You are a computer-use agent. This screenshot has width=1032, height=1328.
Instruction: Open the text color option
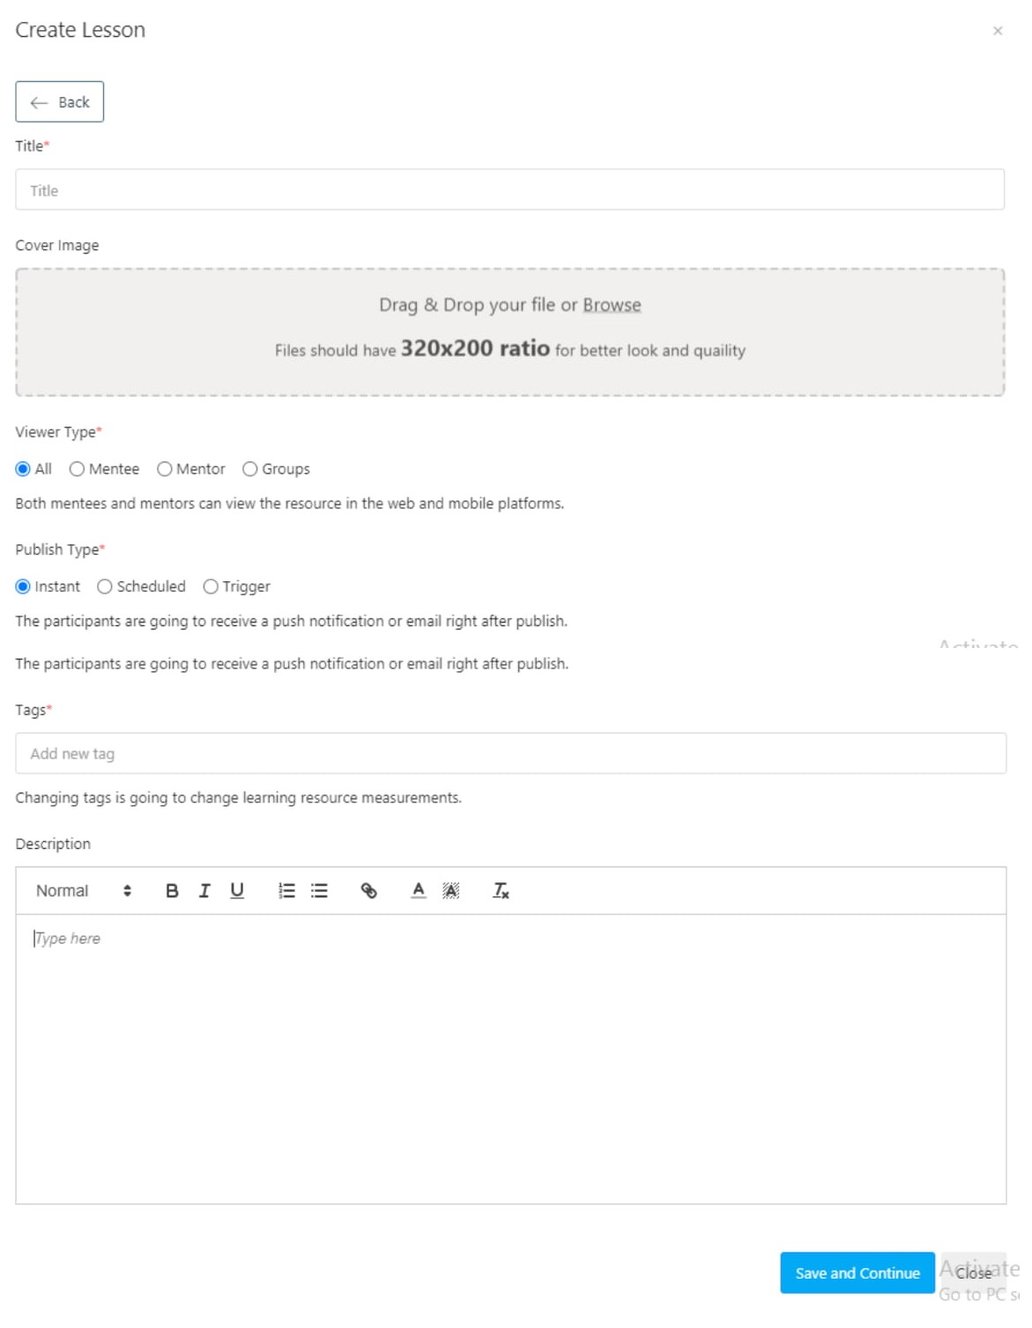click(x=418, y=890)
